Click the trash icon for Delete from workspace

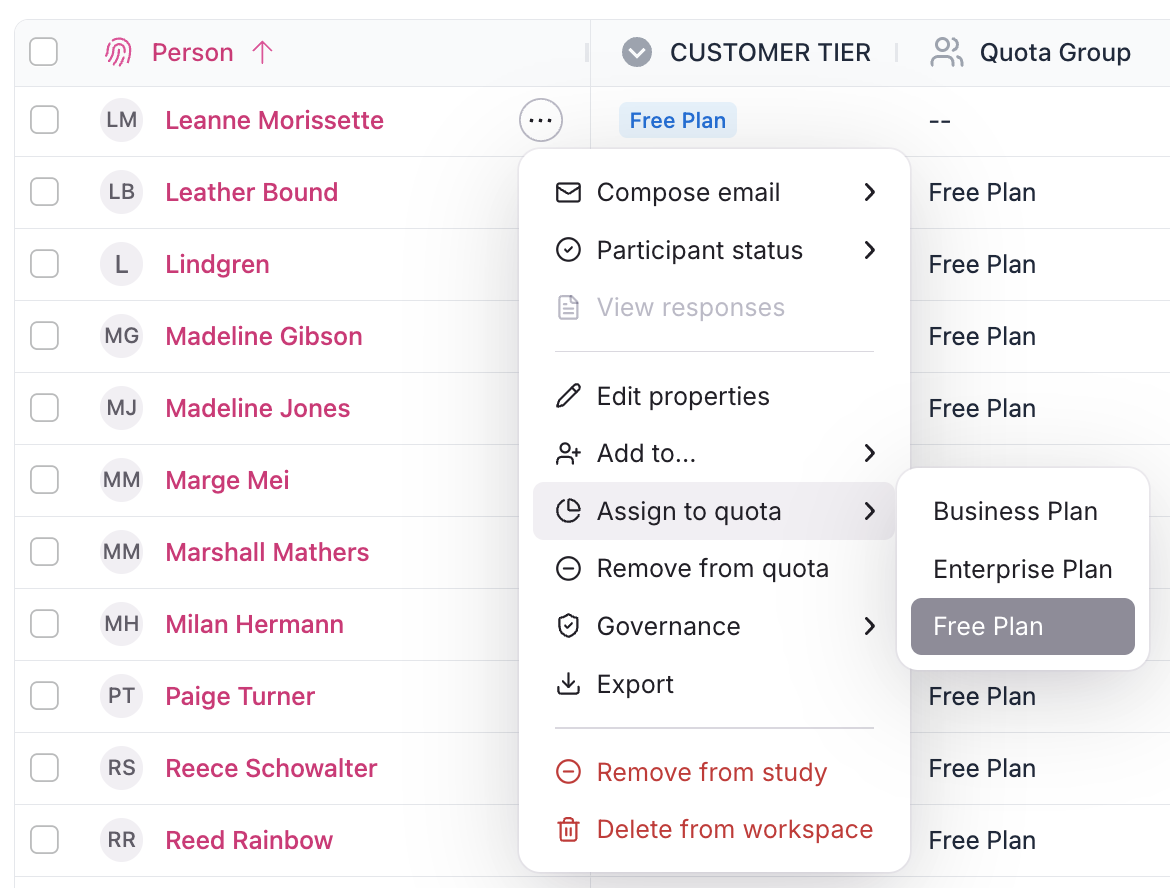coord(568,830)
